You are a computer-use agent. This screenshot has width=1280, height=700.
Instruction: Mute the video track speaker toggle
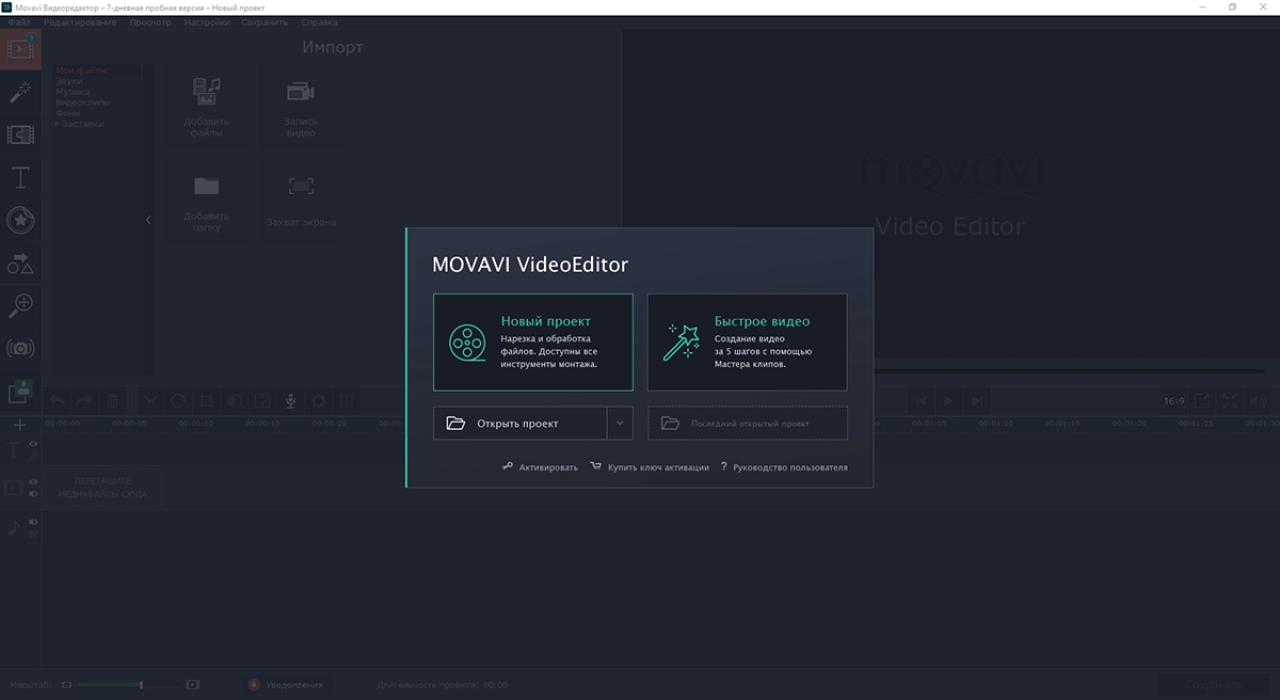[x=33, y=494]
